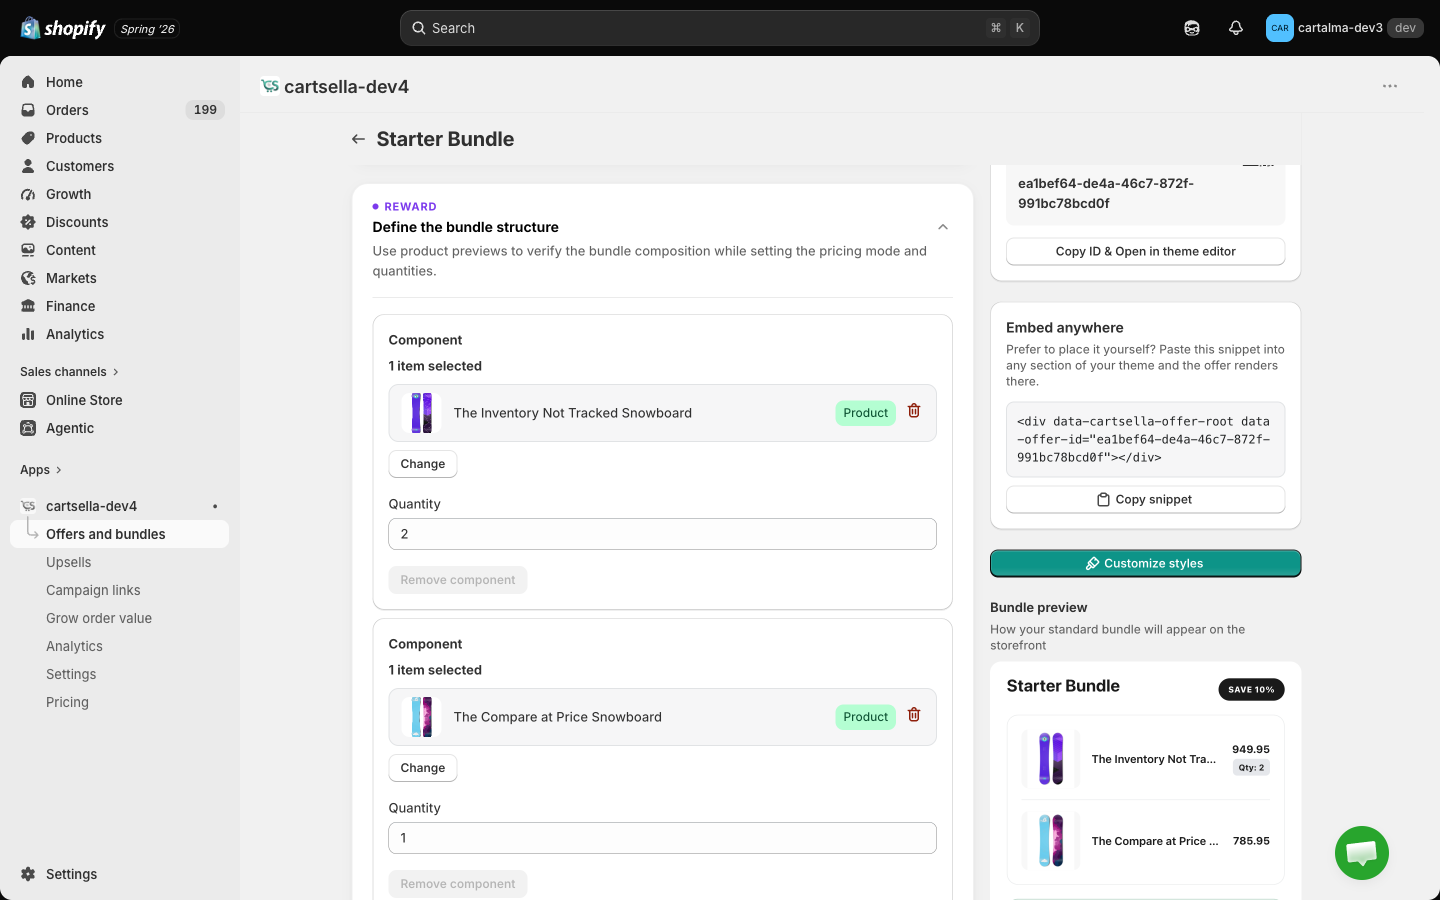Click the cartsella-dev4 app icon in sidebar
Screen dimensions: 1440x900
pyautogui.click(x=28, y=506)
